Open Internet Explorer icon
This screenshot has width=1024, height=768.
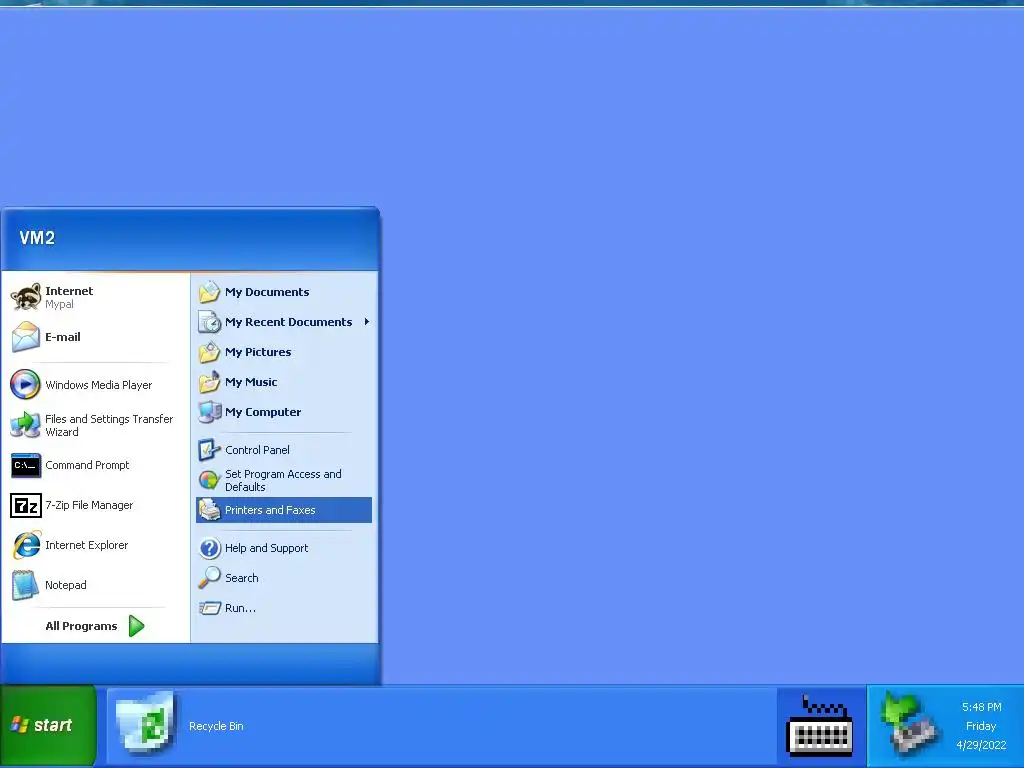coord(26,545)
